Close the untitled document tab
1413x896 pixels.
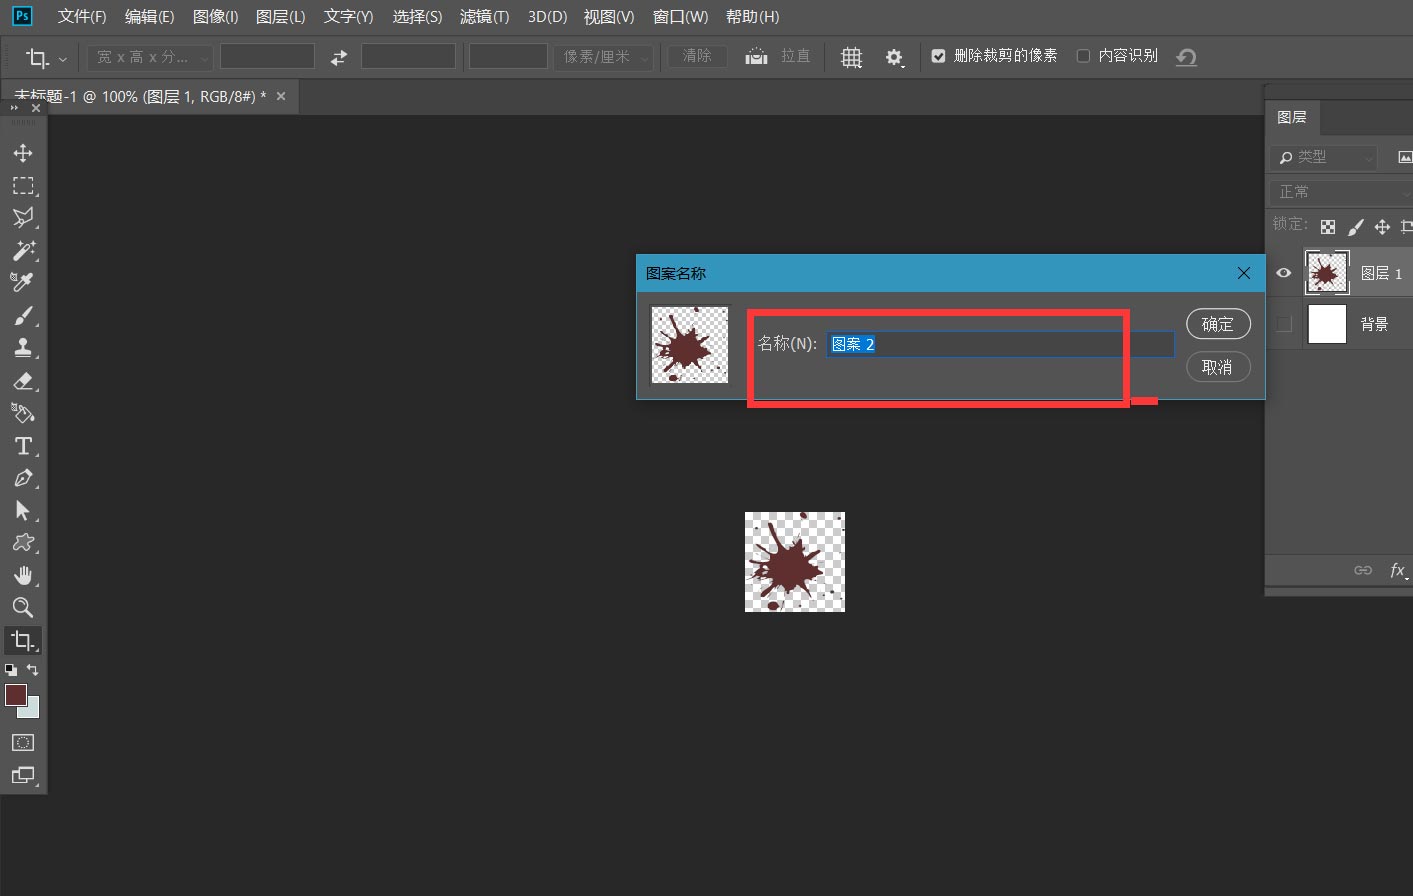point(281,96)
